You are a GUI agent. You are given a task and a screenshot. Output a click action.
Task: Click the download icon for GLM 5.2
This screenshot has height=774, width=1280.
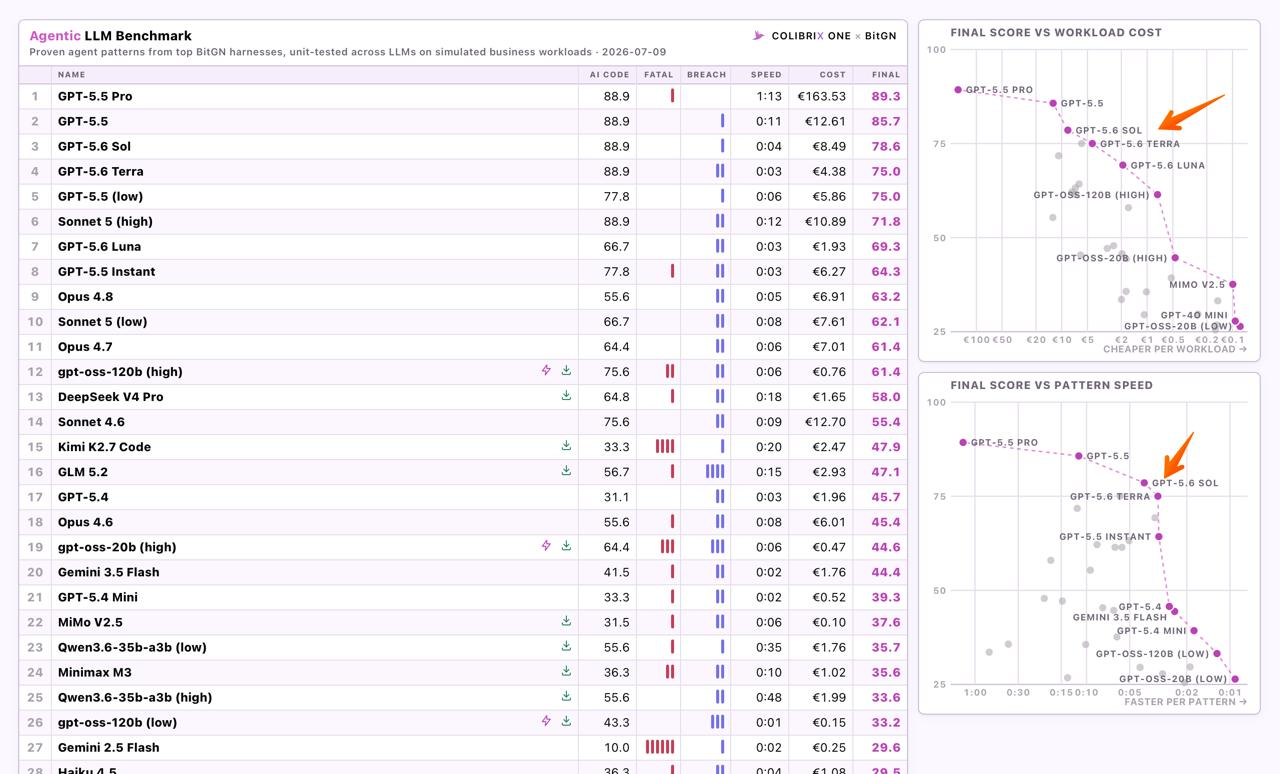tap(566, 471)
